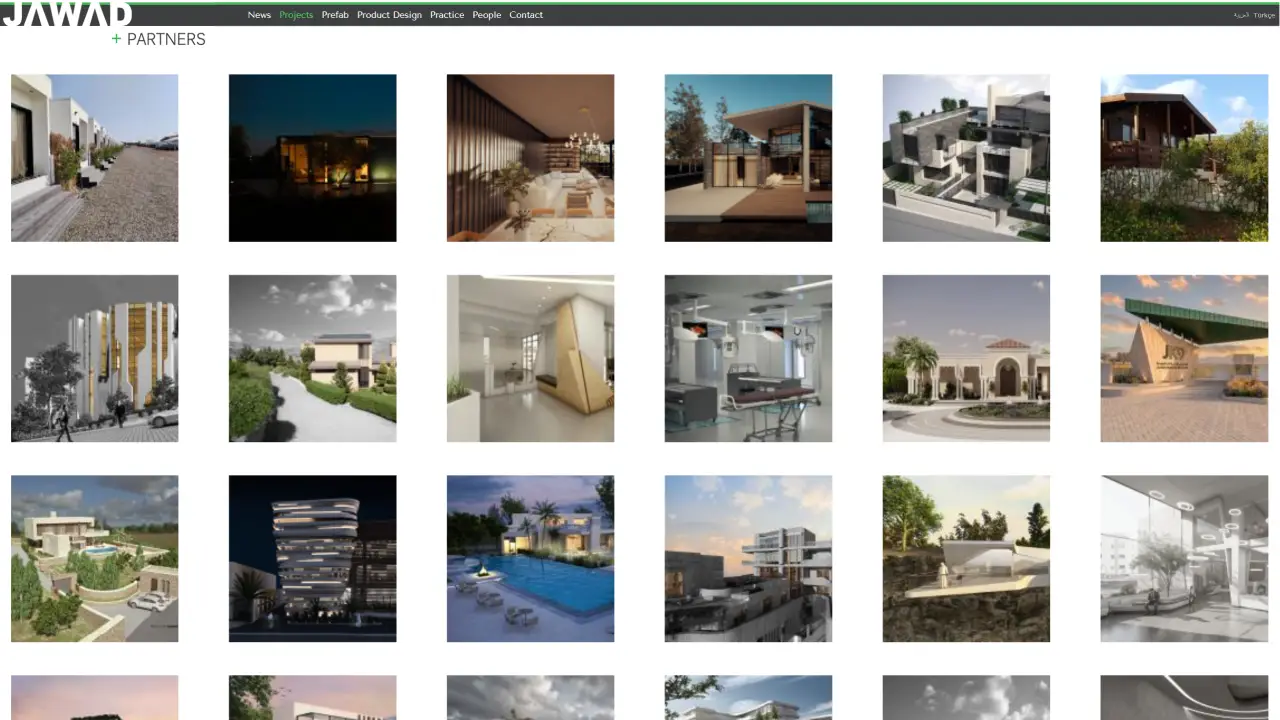Select the arched Moorish villa thumbnail

966,358
